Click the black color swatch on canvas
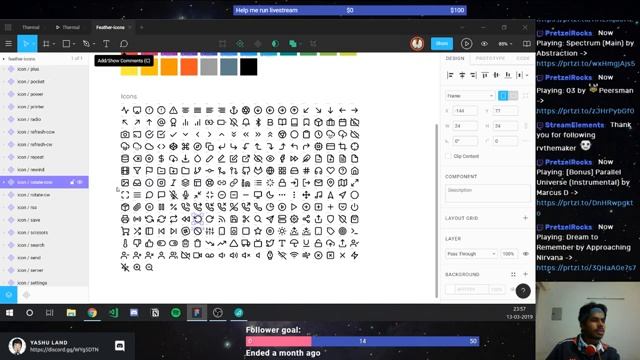The width and height of the screenshot is (640, 360). 249,67
